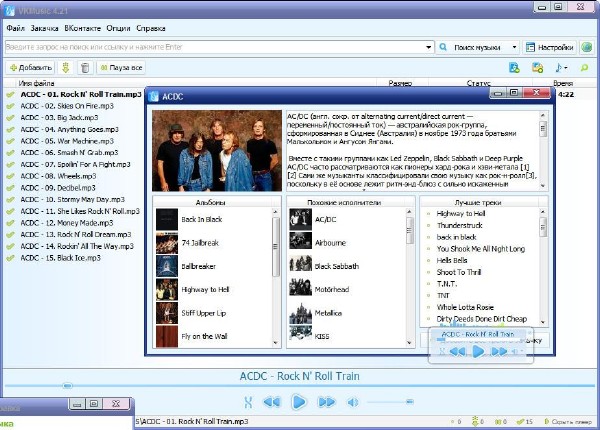600x430 pixels.
Task: Open the 'ВКонтакте' menu
Action: click(x=82, y=29)
